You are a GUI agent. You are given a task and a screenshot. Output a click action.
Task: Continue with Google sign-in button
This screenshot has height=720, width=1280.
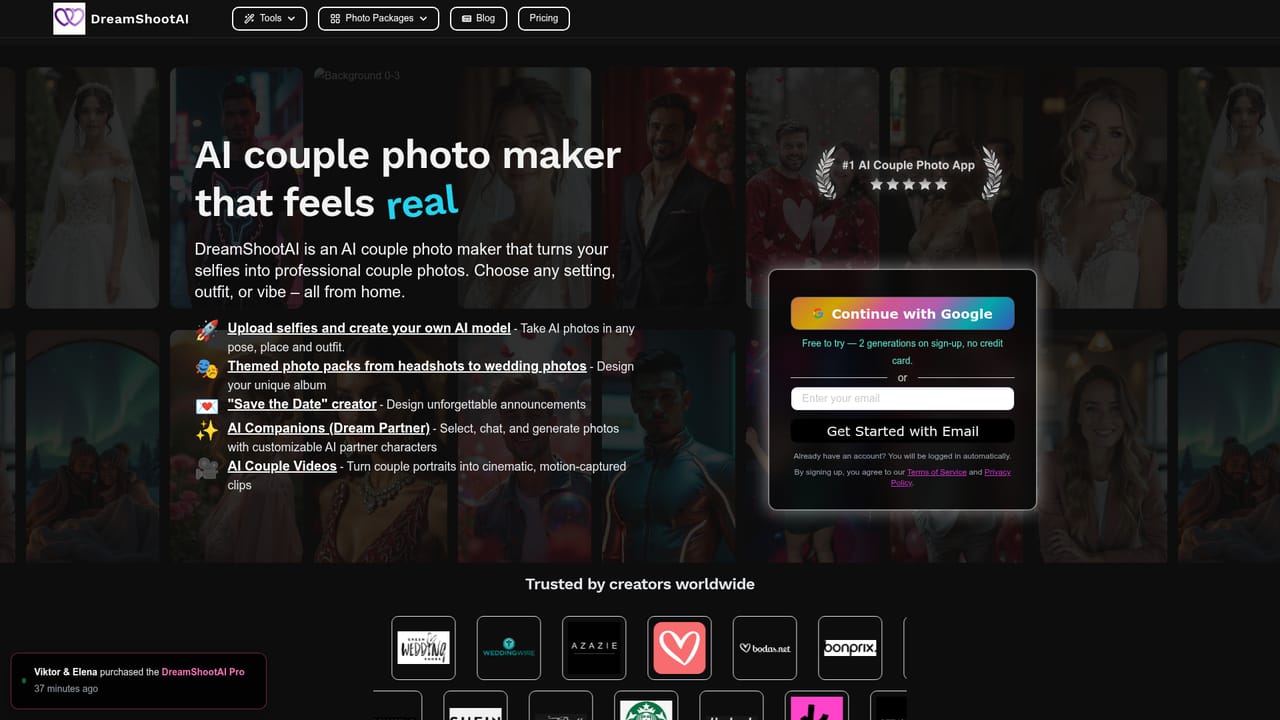[x=902, y=313]
